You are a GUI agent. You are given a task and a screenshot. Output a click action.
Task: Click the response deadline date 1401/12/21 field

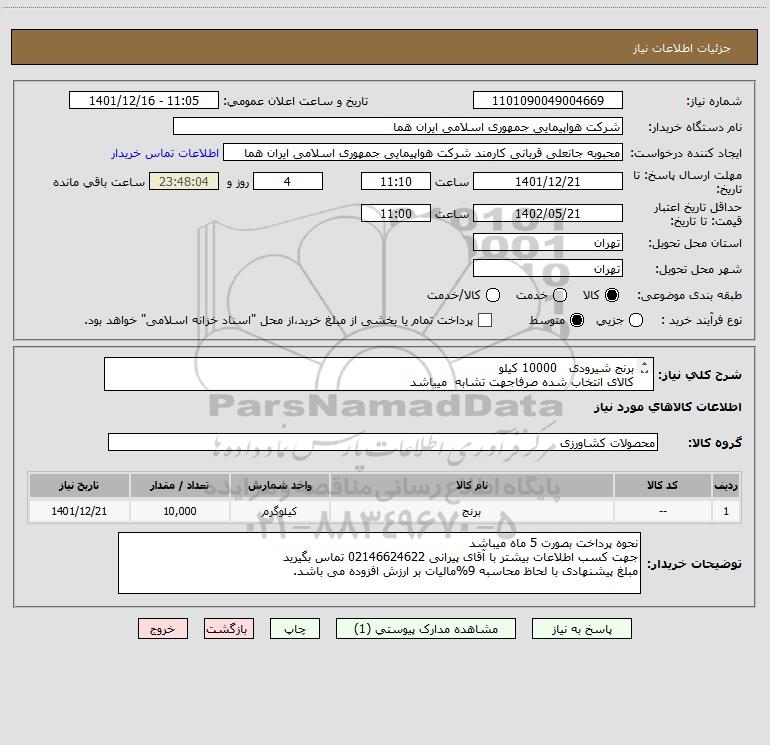(x=548, y=181)
